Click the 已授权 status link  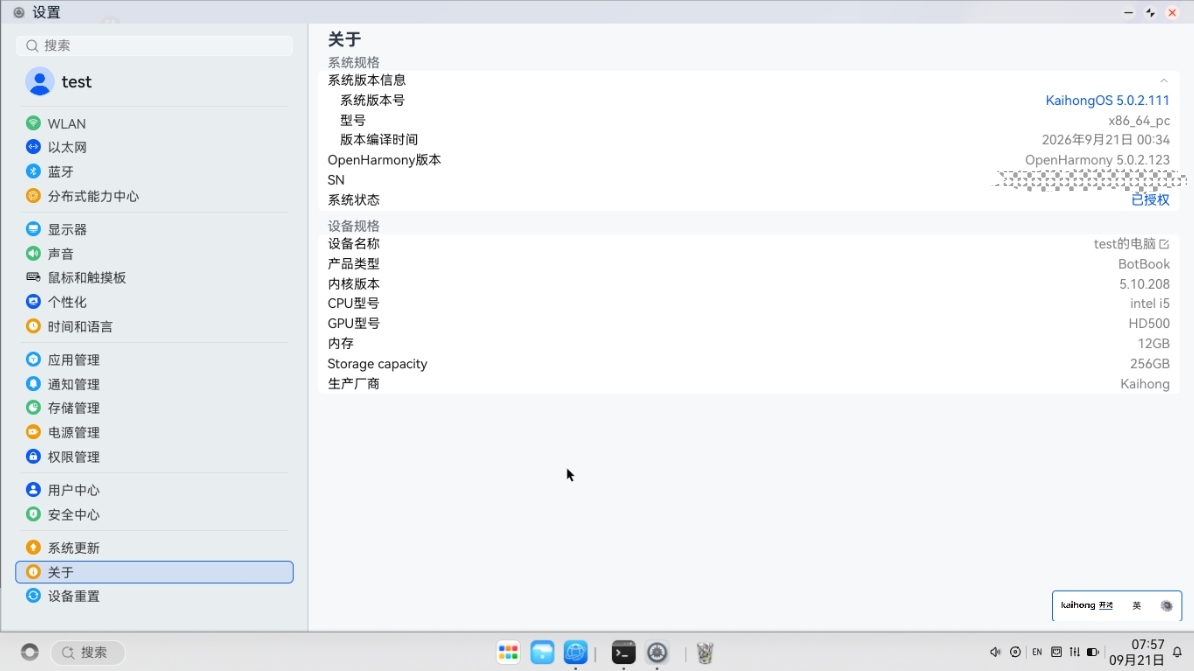coord(1150,200)
